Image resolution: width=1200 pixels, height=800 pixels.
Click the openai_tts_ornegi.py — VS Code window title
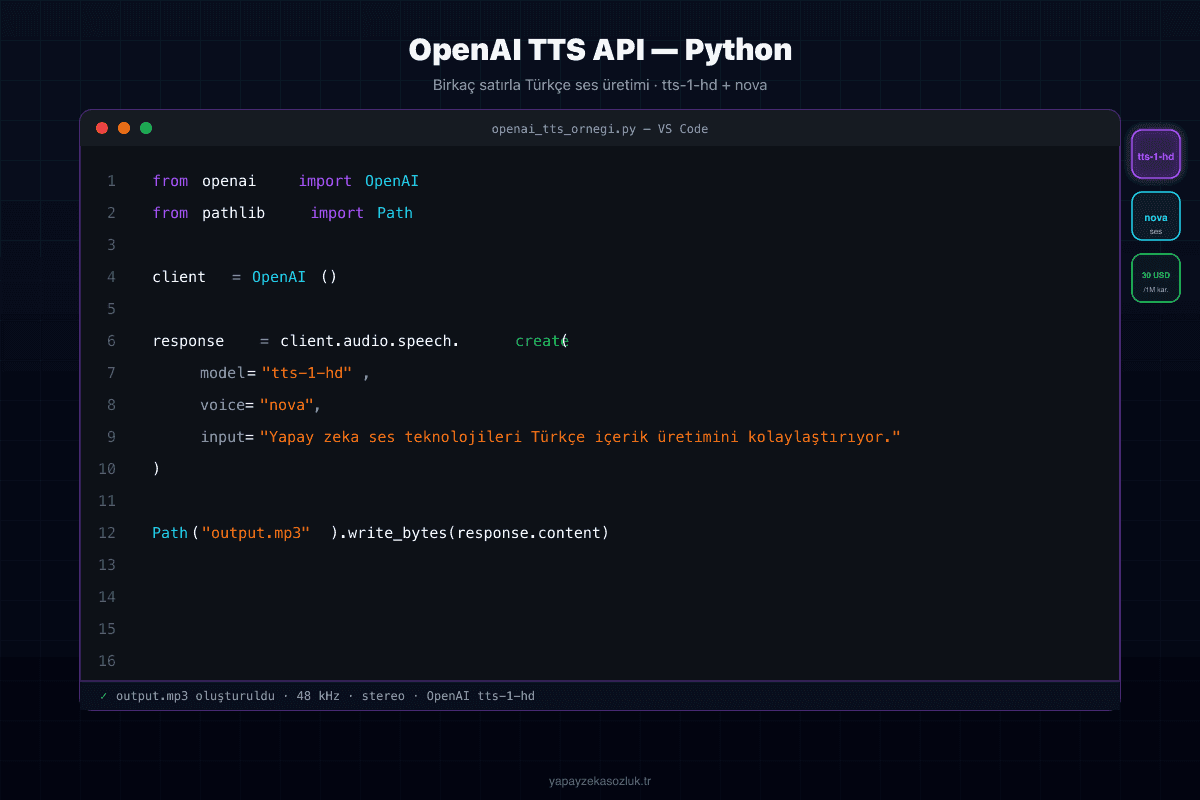[600, 129]
